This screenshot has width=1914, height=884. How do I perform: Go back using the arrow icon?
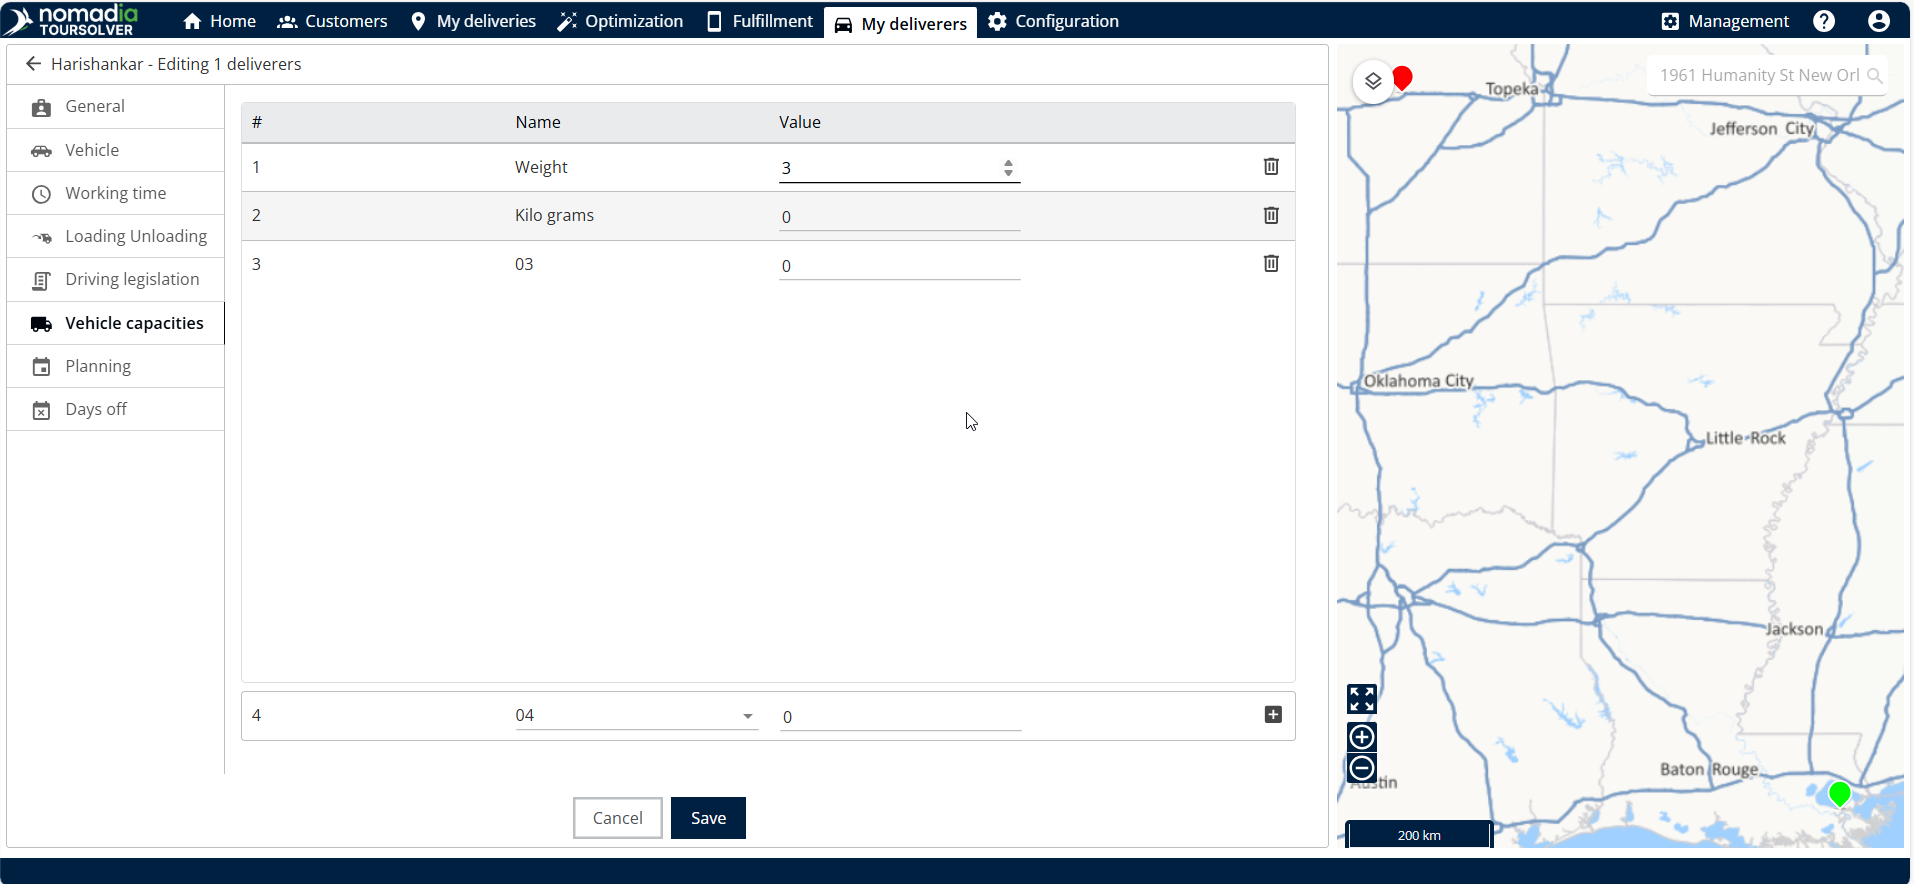pos(33,64)
